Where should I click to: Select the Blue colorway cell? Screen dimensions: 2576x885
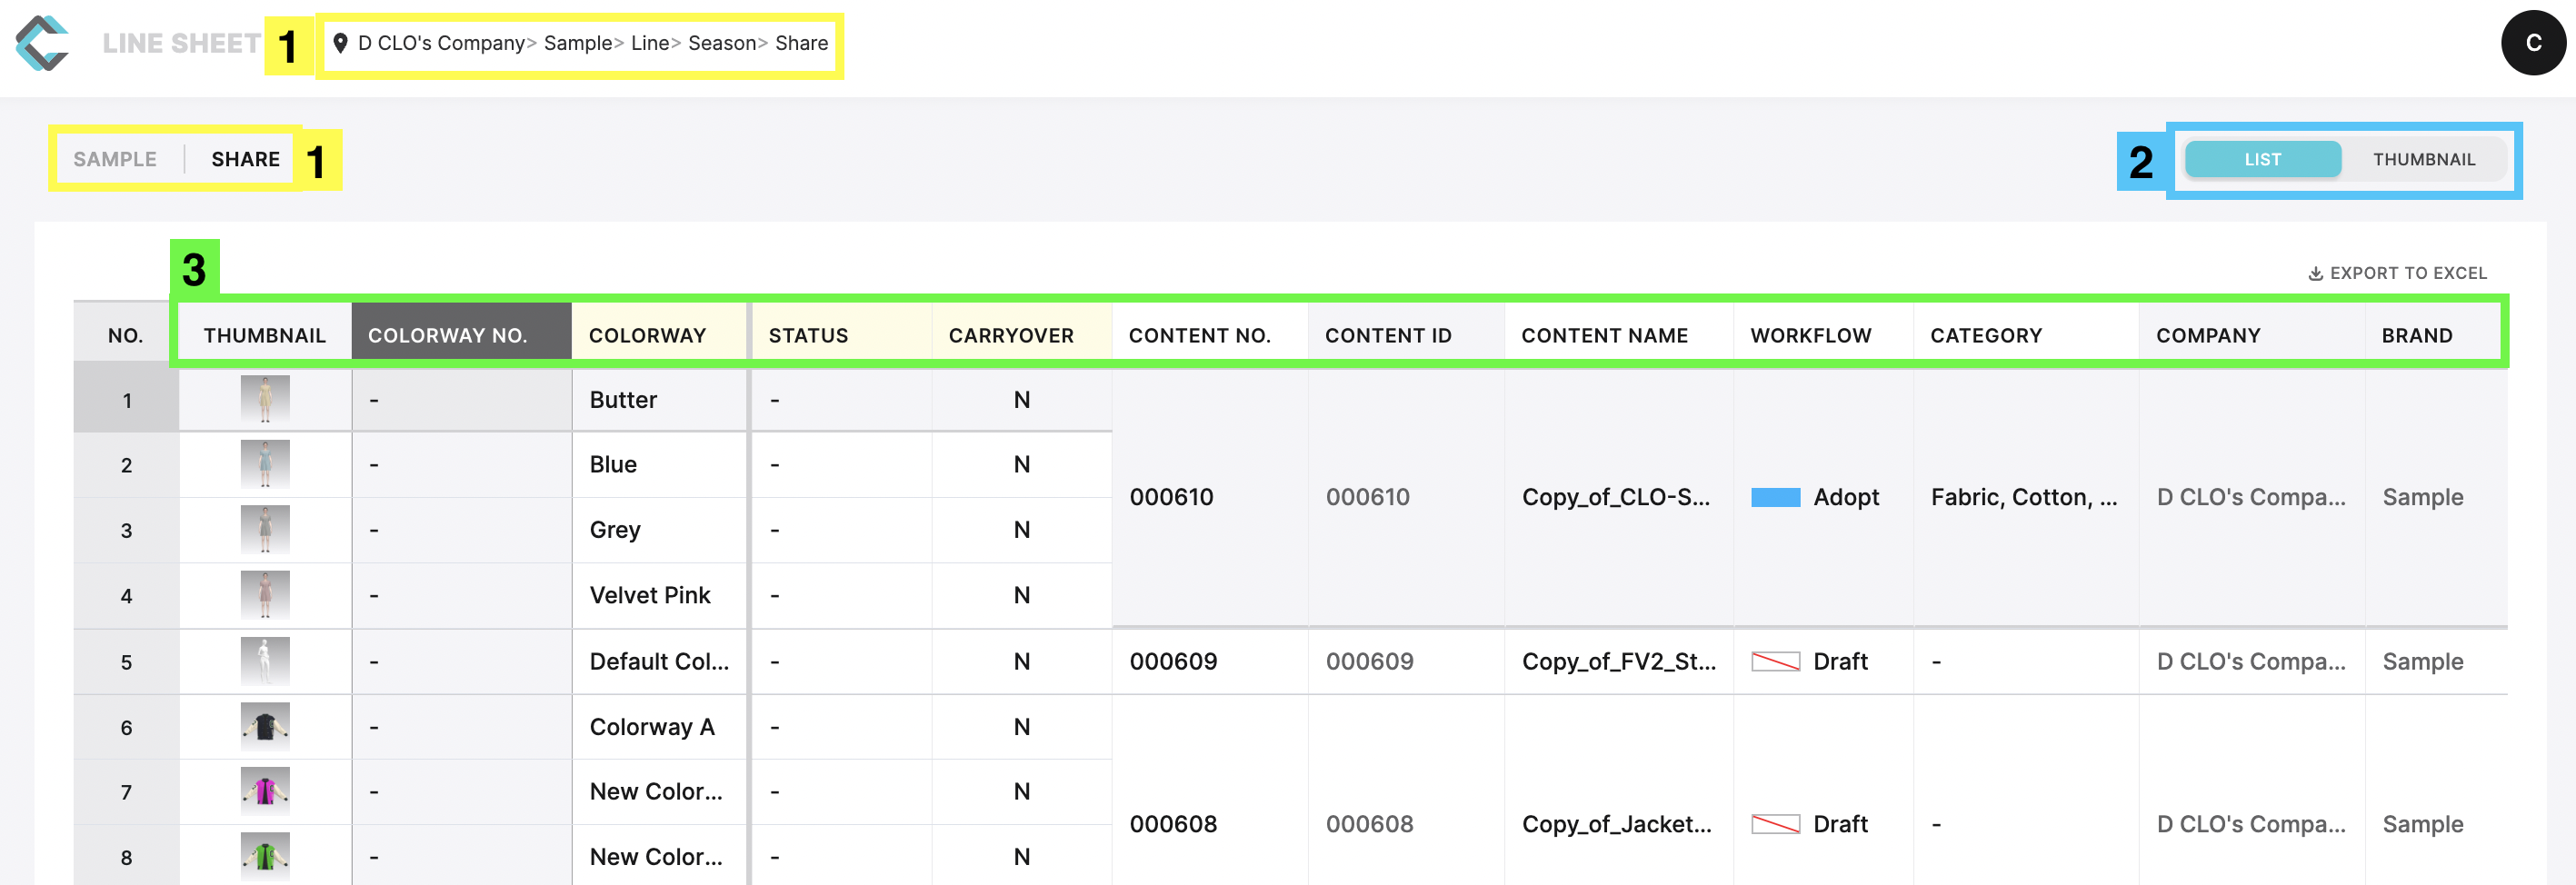click(659, 464)
